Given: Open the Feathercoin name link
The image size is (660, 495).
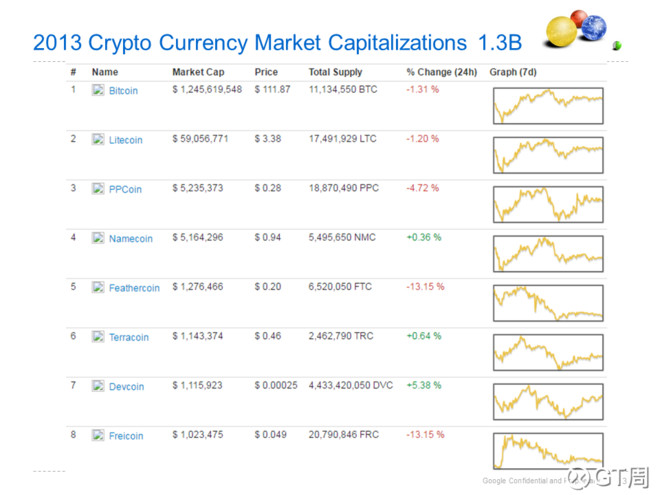Looking at the screenshot, I should tap(134, 288).
